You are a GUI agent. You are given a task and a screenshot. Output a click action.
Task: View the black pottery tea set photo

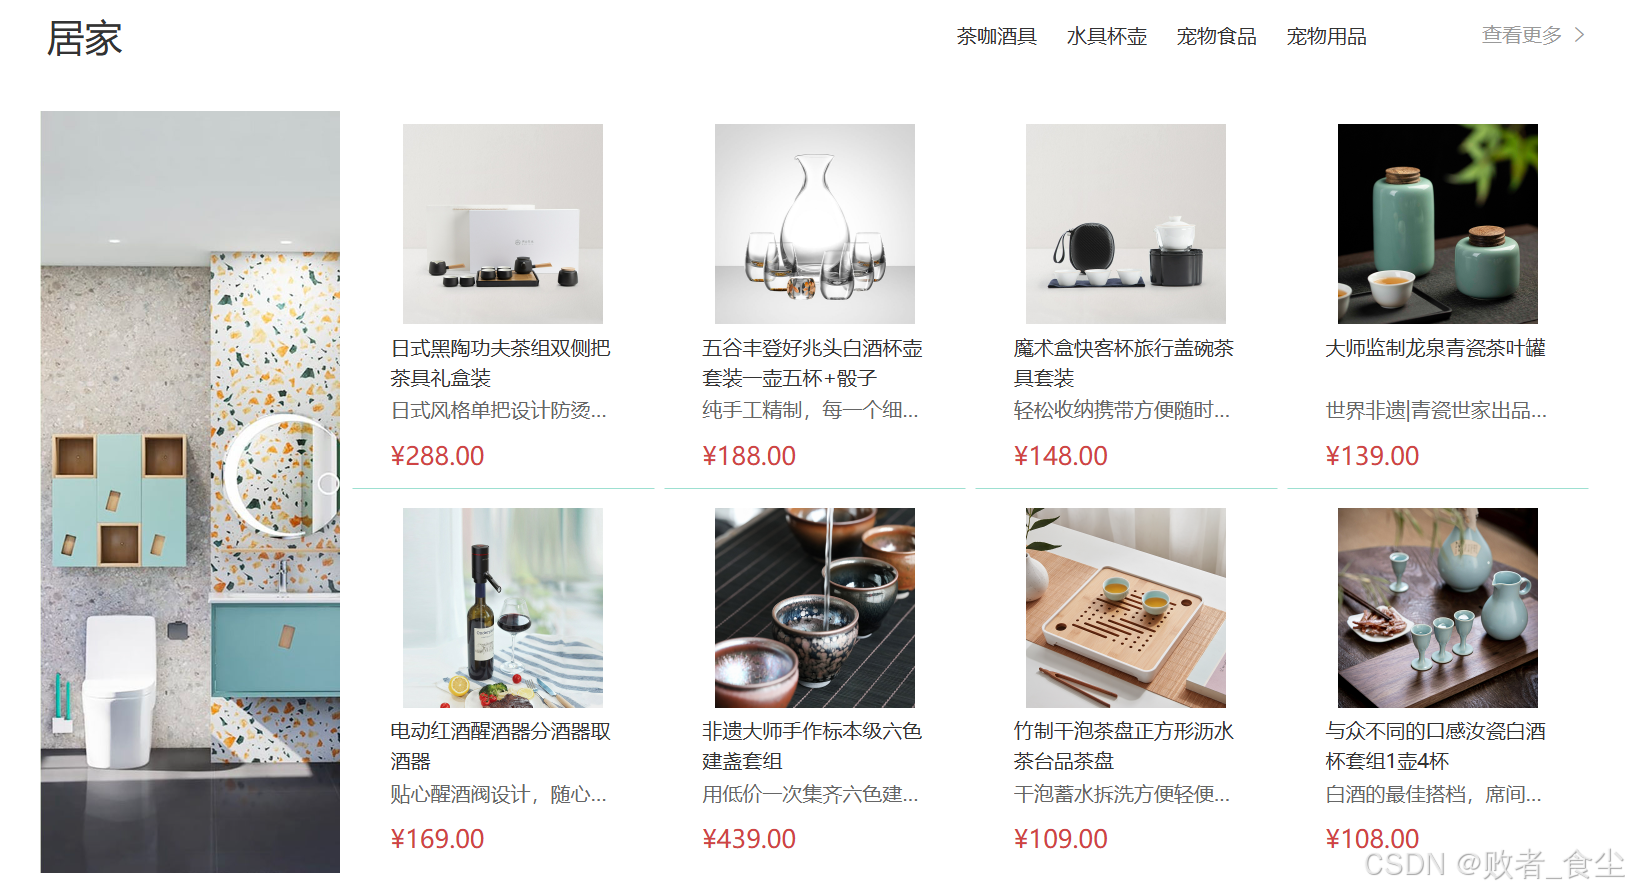503,224
